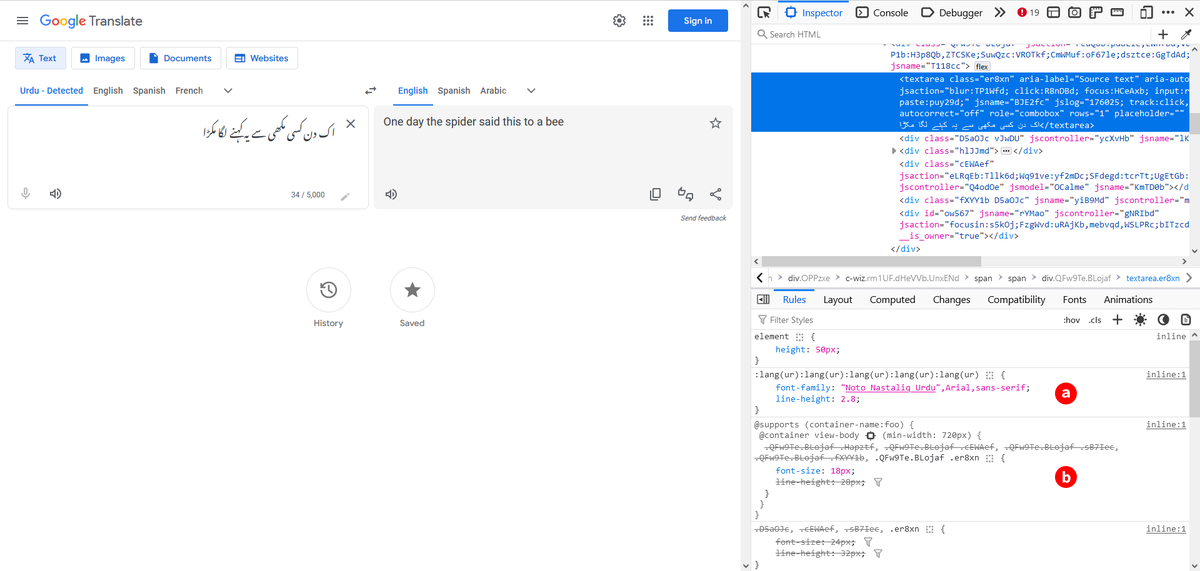
Task: Rate this translation
Action: point(686,194)
